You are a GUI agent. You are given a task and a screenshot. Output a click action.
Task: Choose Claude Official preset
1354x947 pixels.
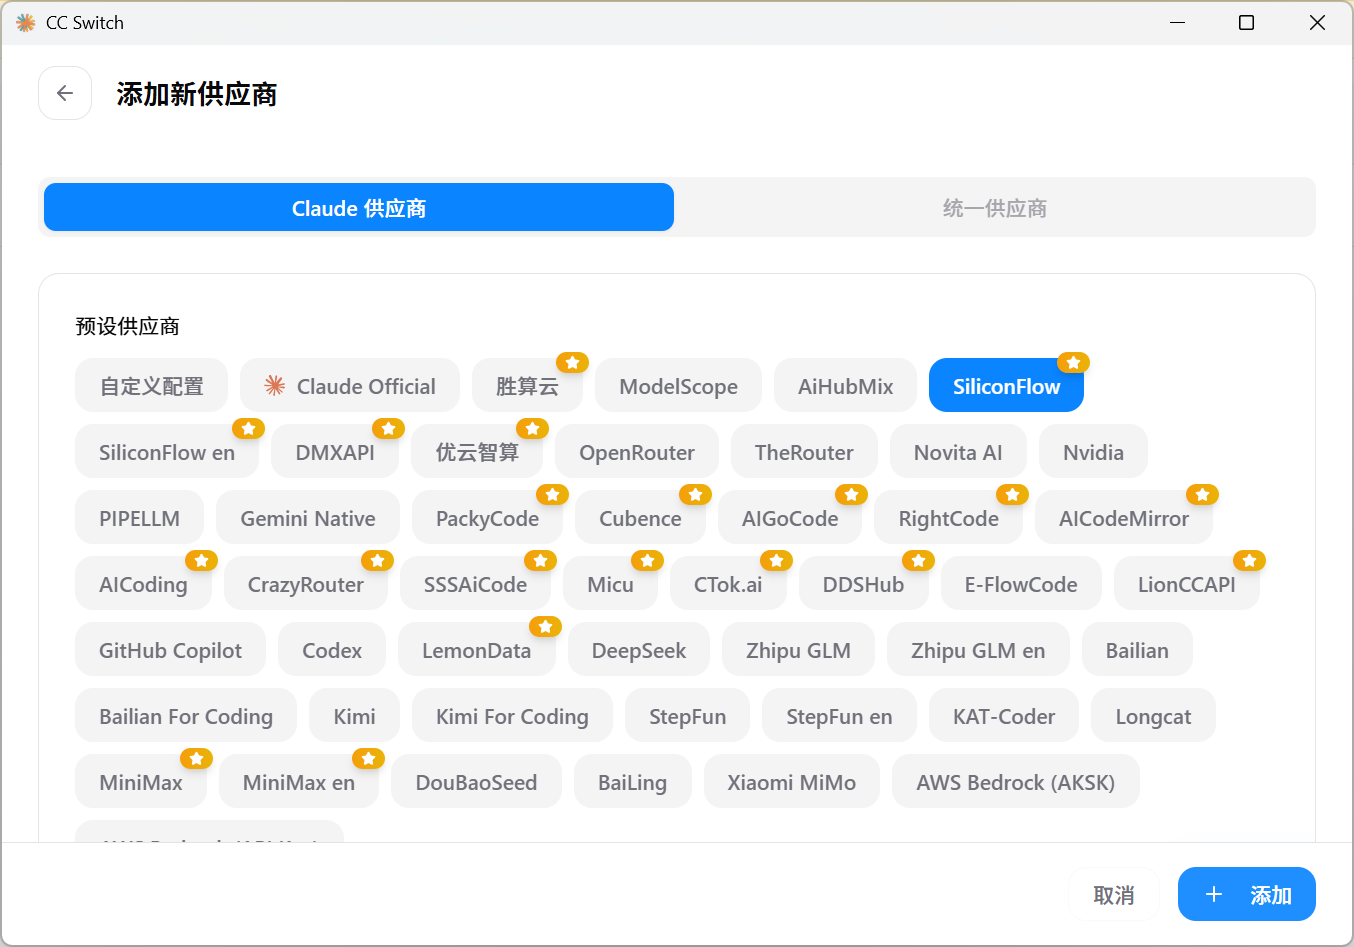(350, 385)
